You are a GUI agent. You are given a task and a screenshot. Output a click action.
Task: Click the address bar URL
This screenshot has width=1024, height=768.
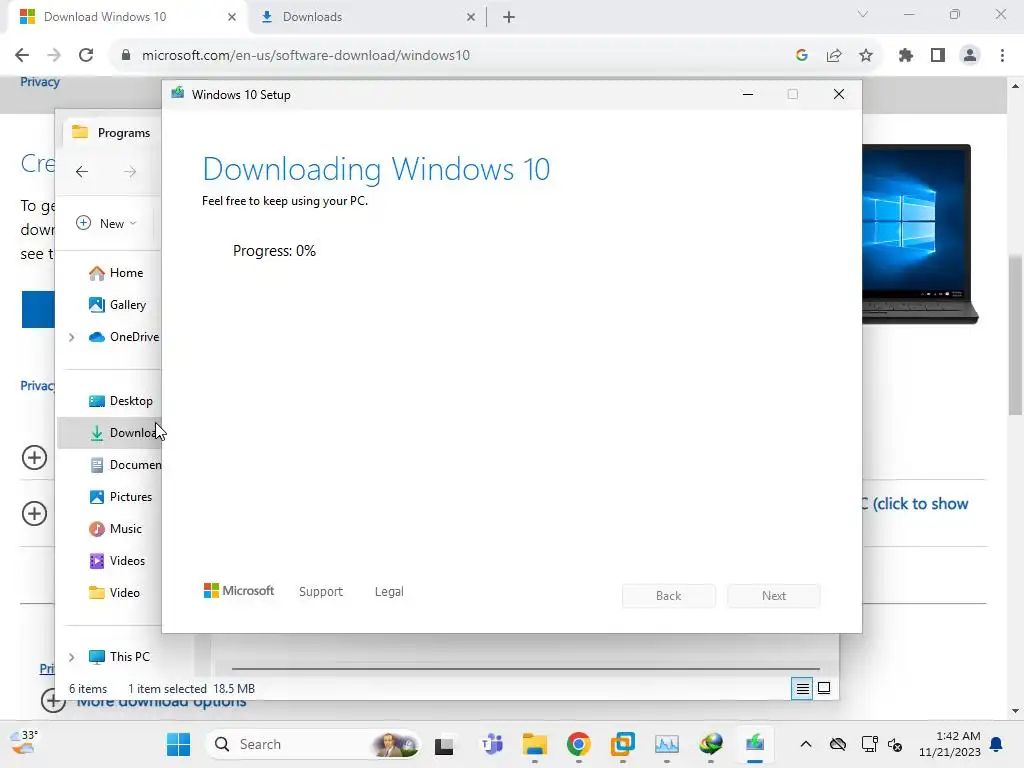point(306,56)
